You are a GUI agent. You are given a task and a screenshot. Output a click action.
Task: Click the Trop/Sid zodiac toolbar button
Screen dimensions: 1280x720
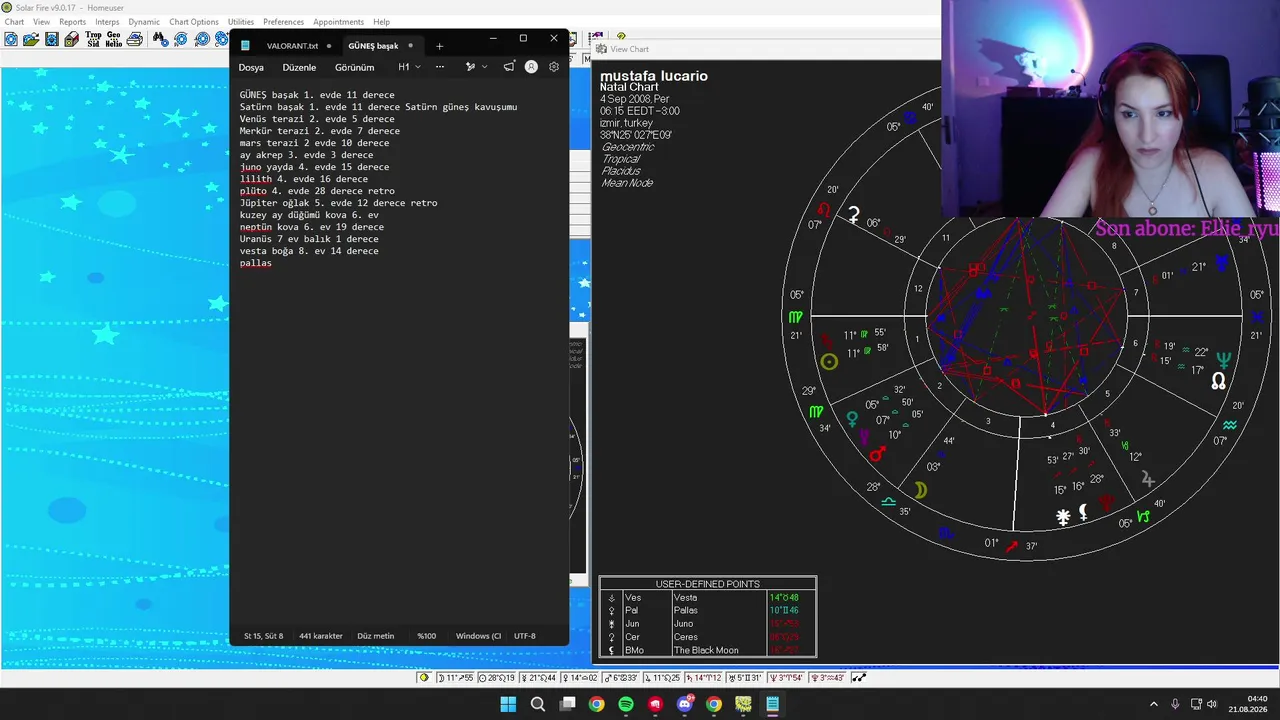point(93,39)
